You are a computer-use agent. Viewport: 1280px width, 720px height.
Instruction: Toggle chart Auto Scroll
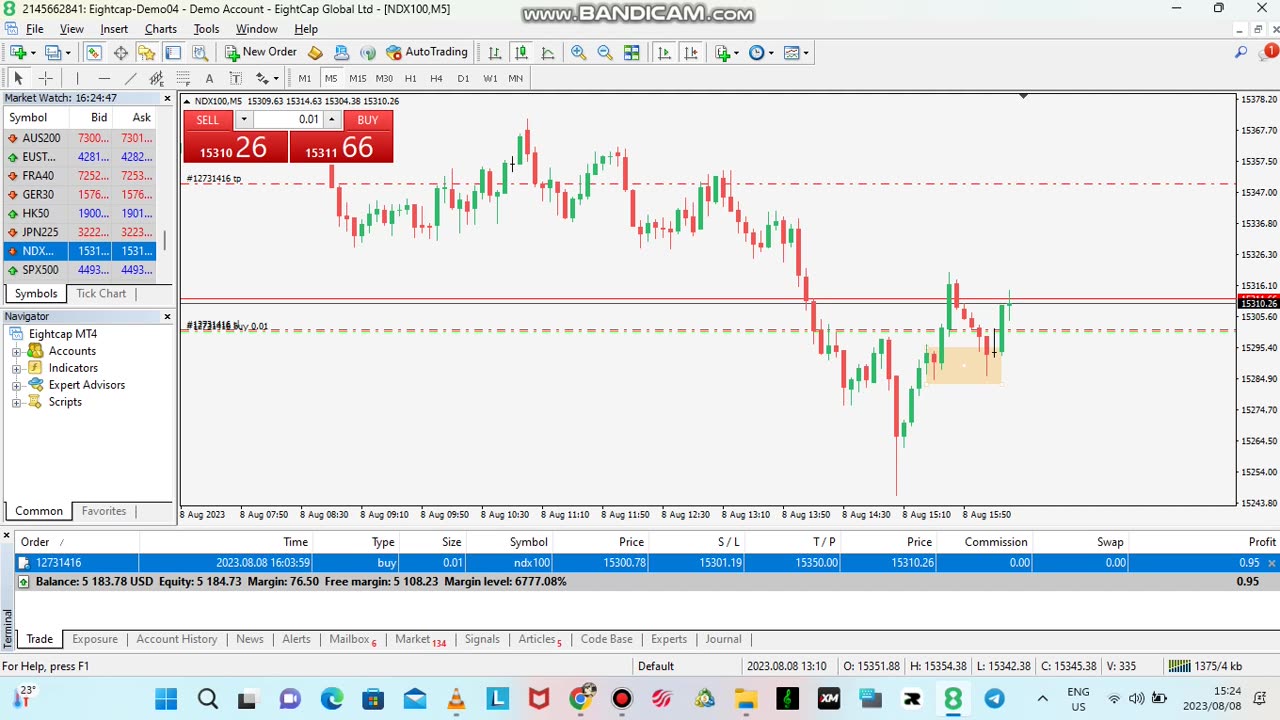coord(664,53)
